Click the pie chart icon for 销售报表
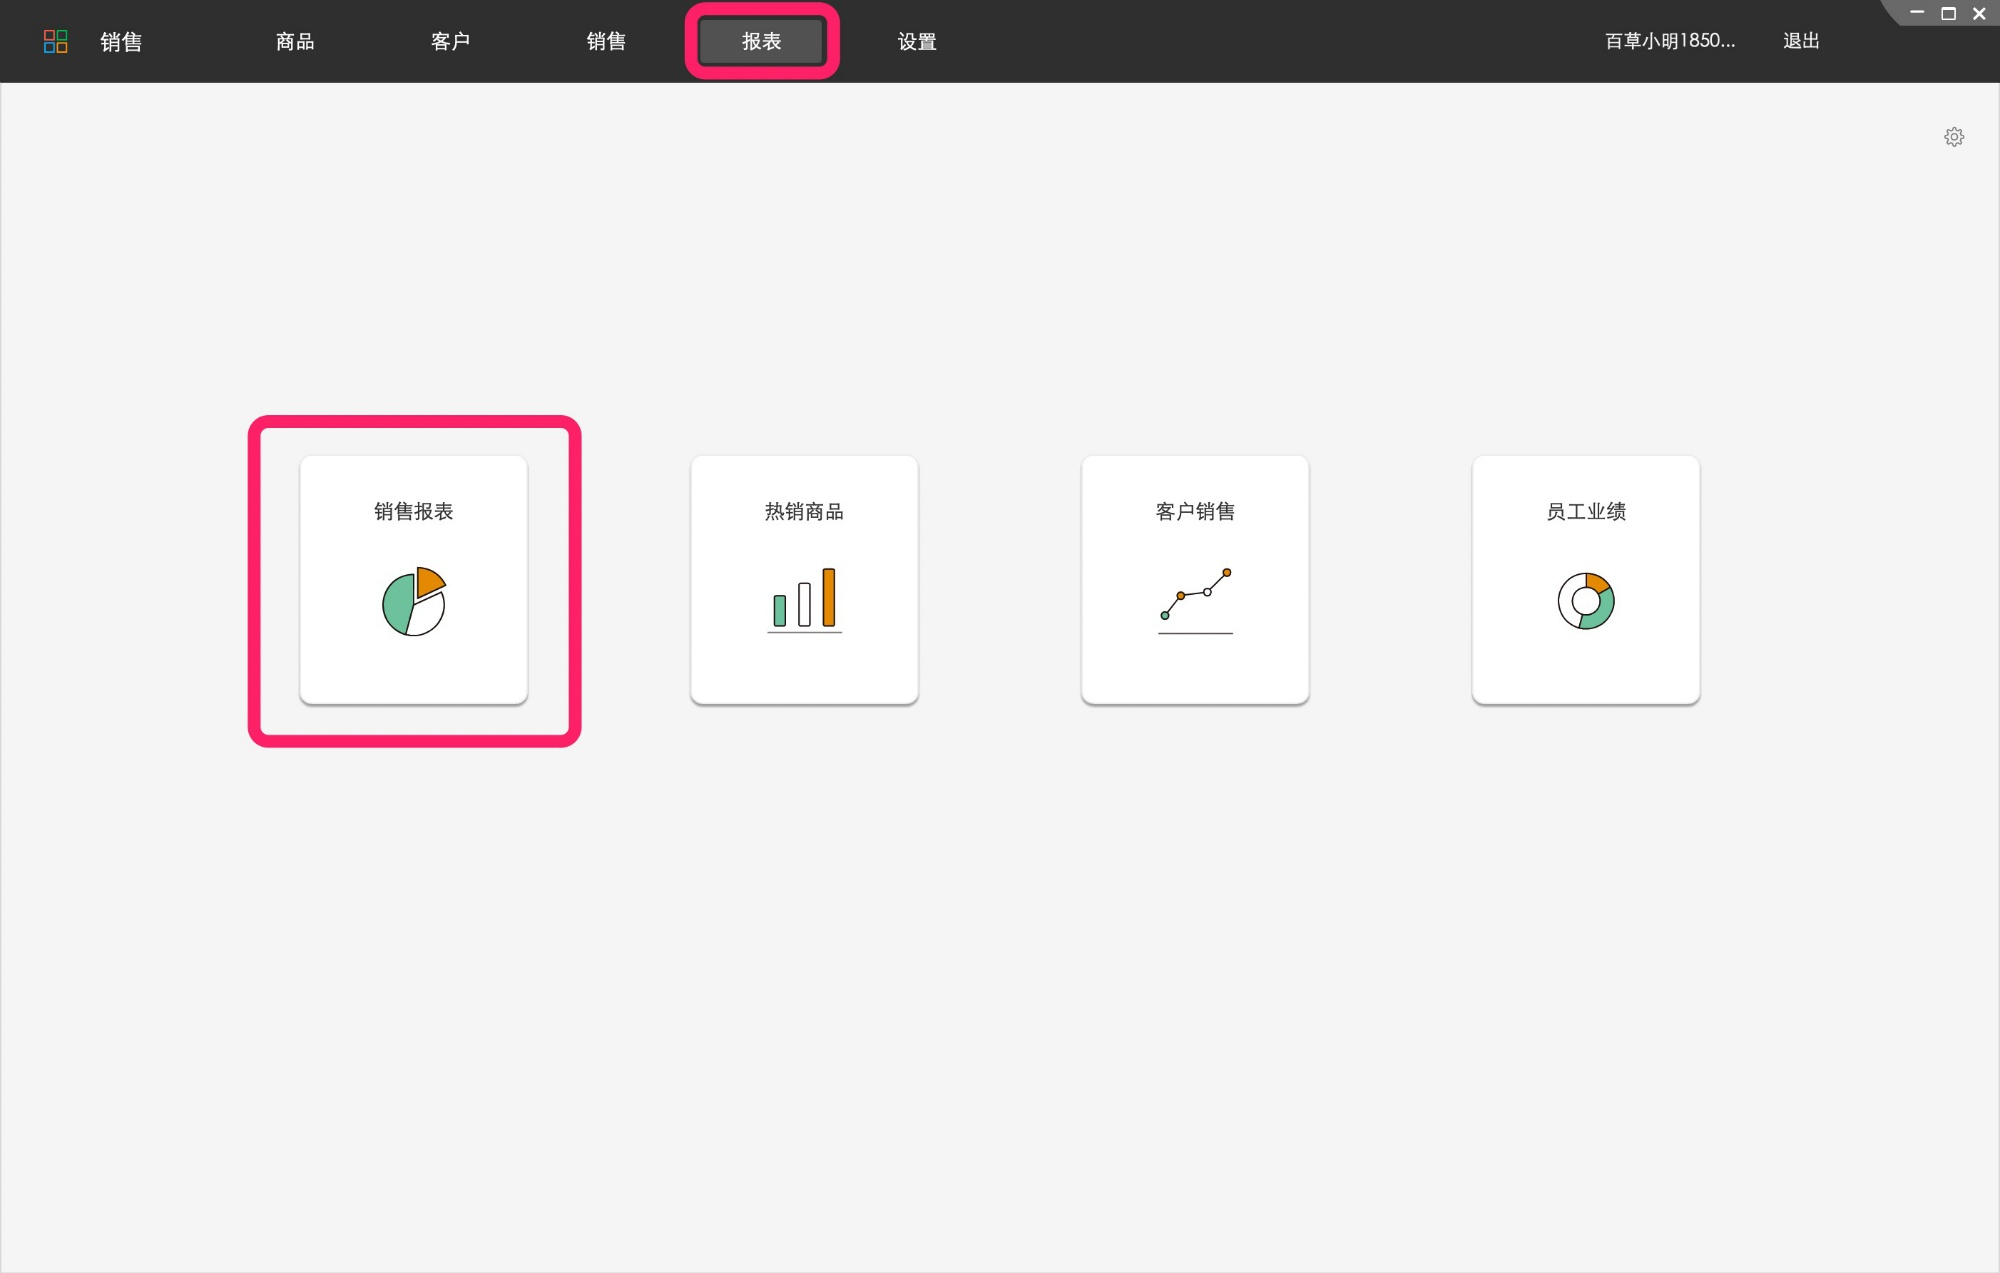The width and height of the screenshot is (2000, 1273). click(414, 601)
